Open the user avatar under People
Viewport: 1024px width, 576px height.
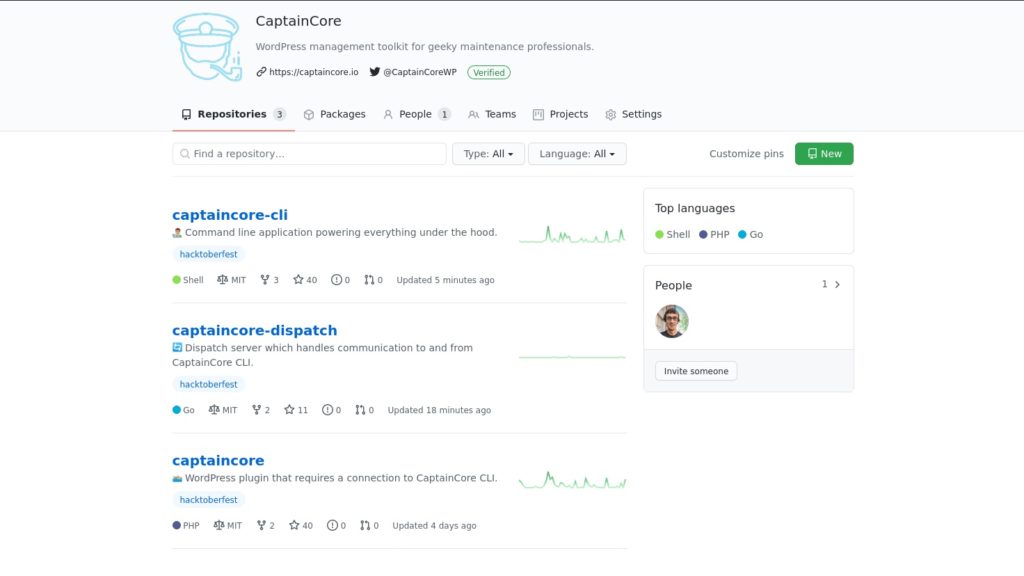(672, 321)
